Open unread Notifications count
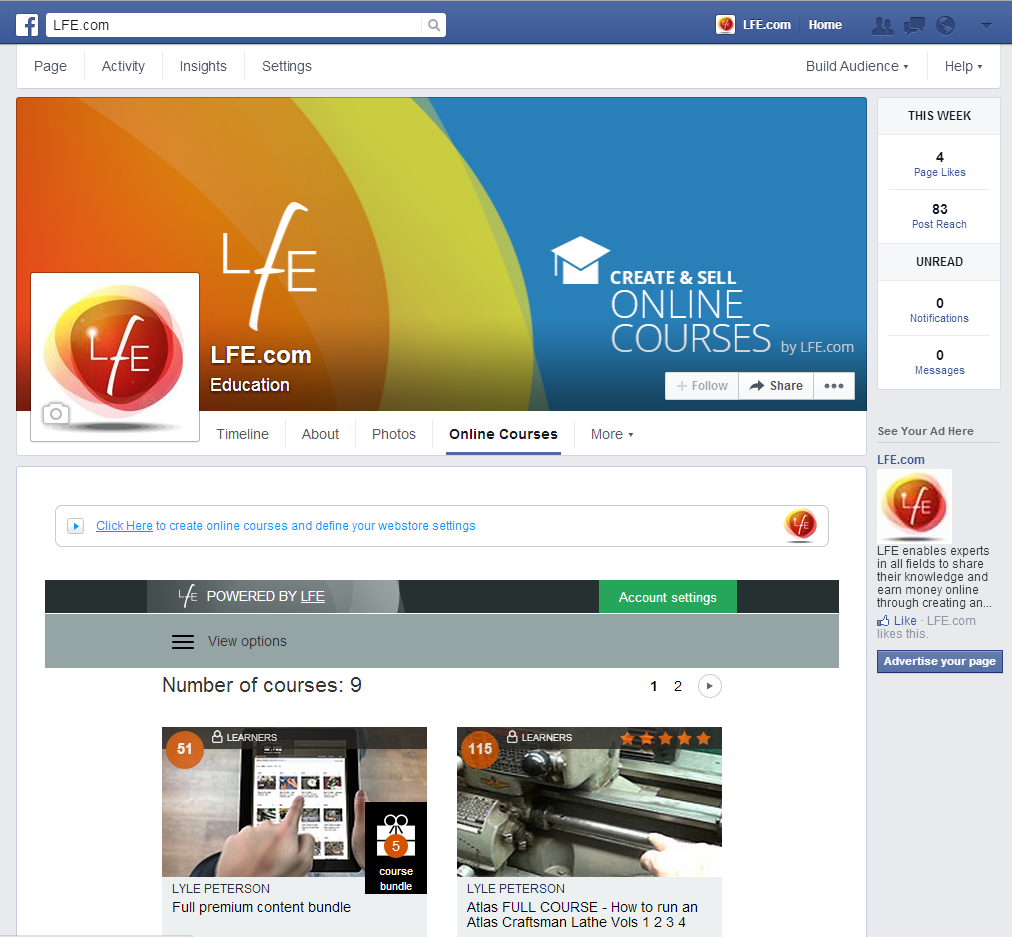This screenshot has width=1012, height=937. [x=939, y=310]
